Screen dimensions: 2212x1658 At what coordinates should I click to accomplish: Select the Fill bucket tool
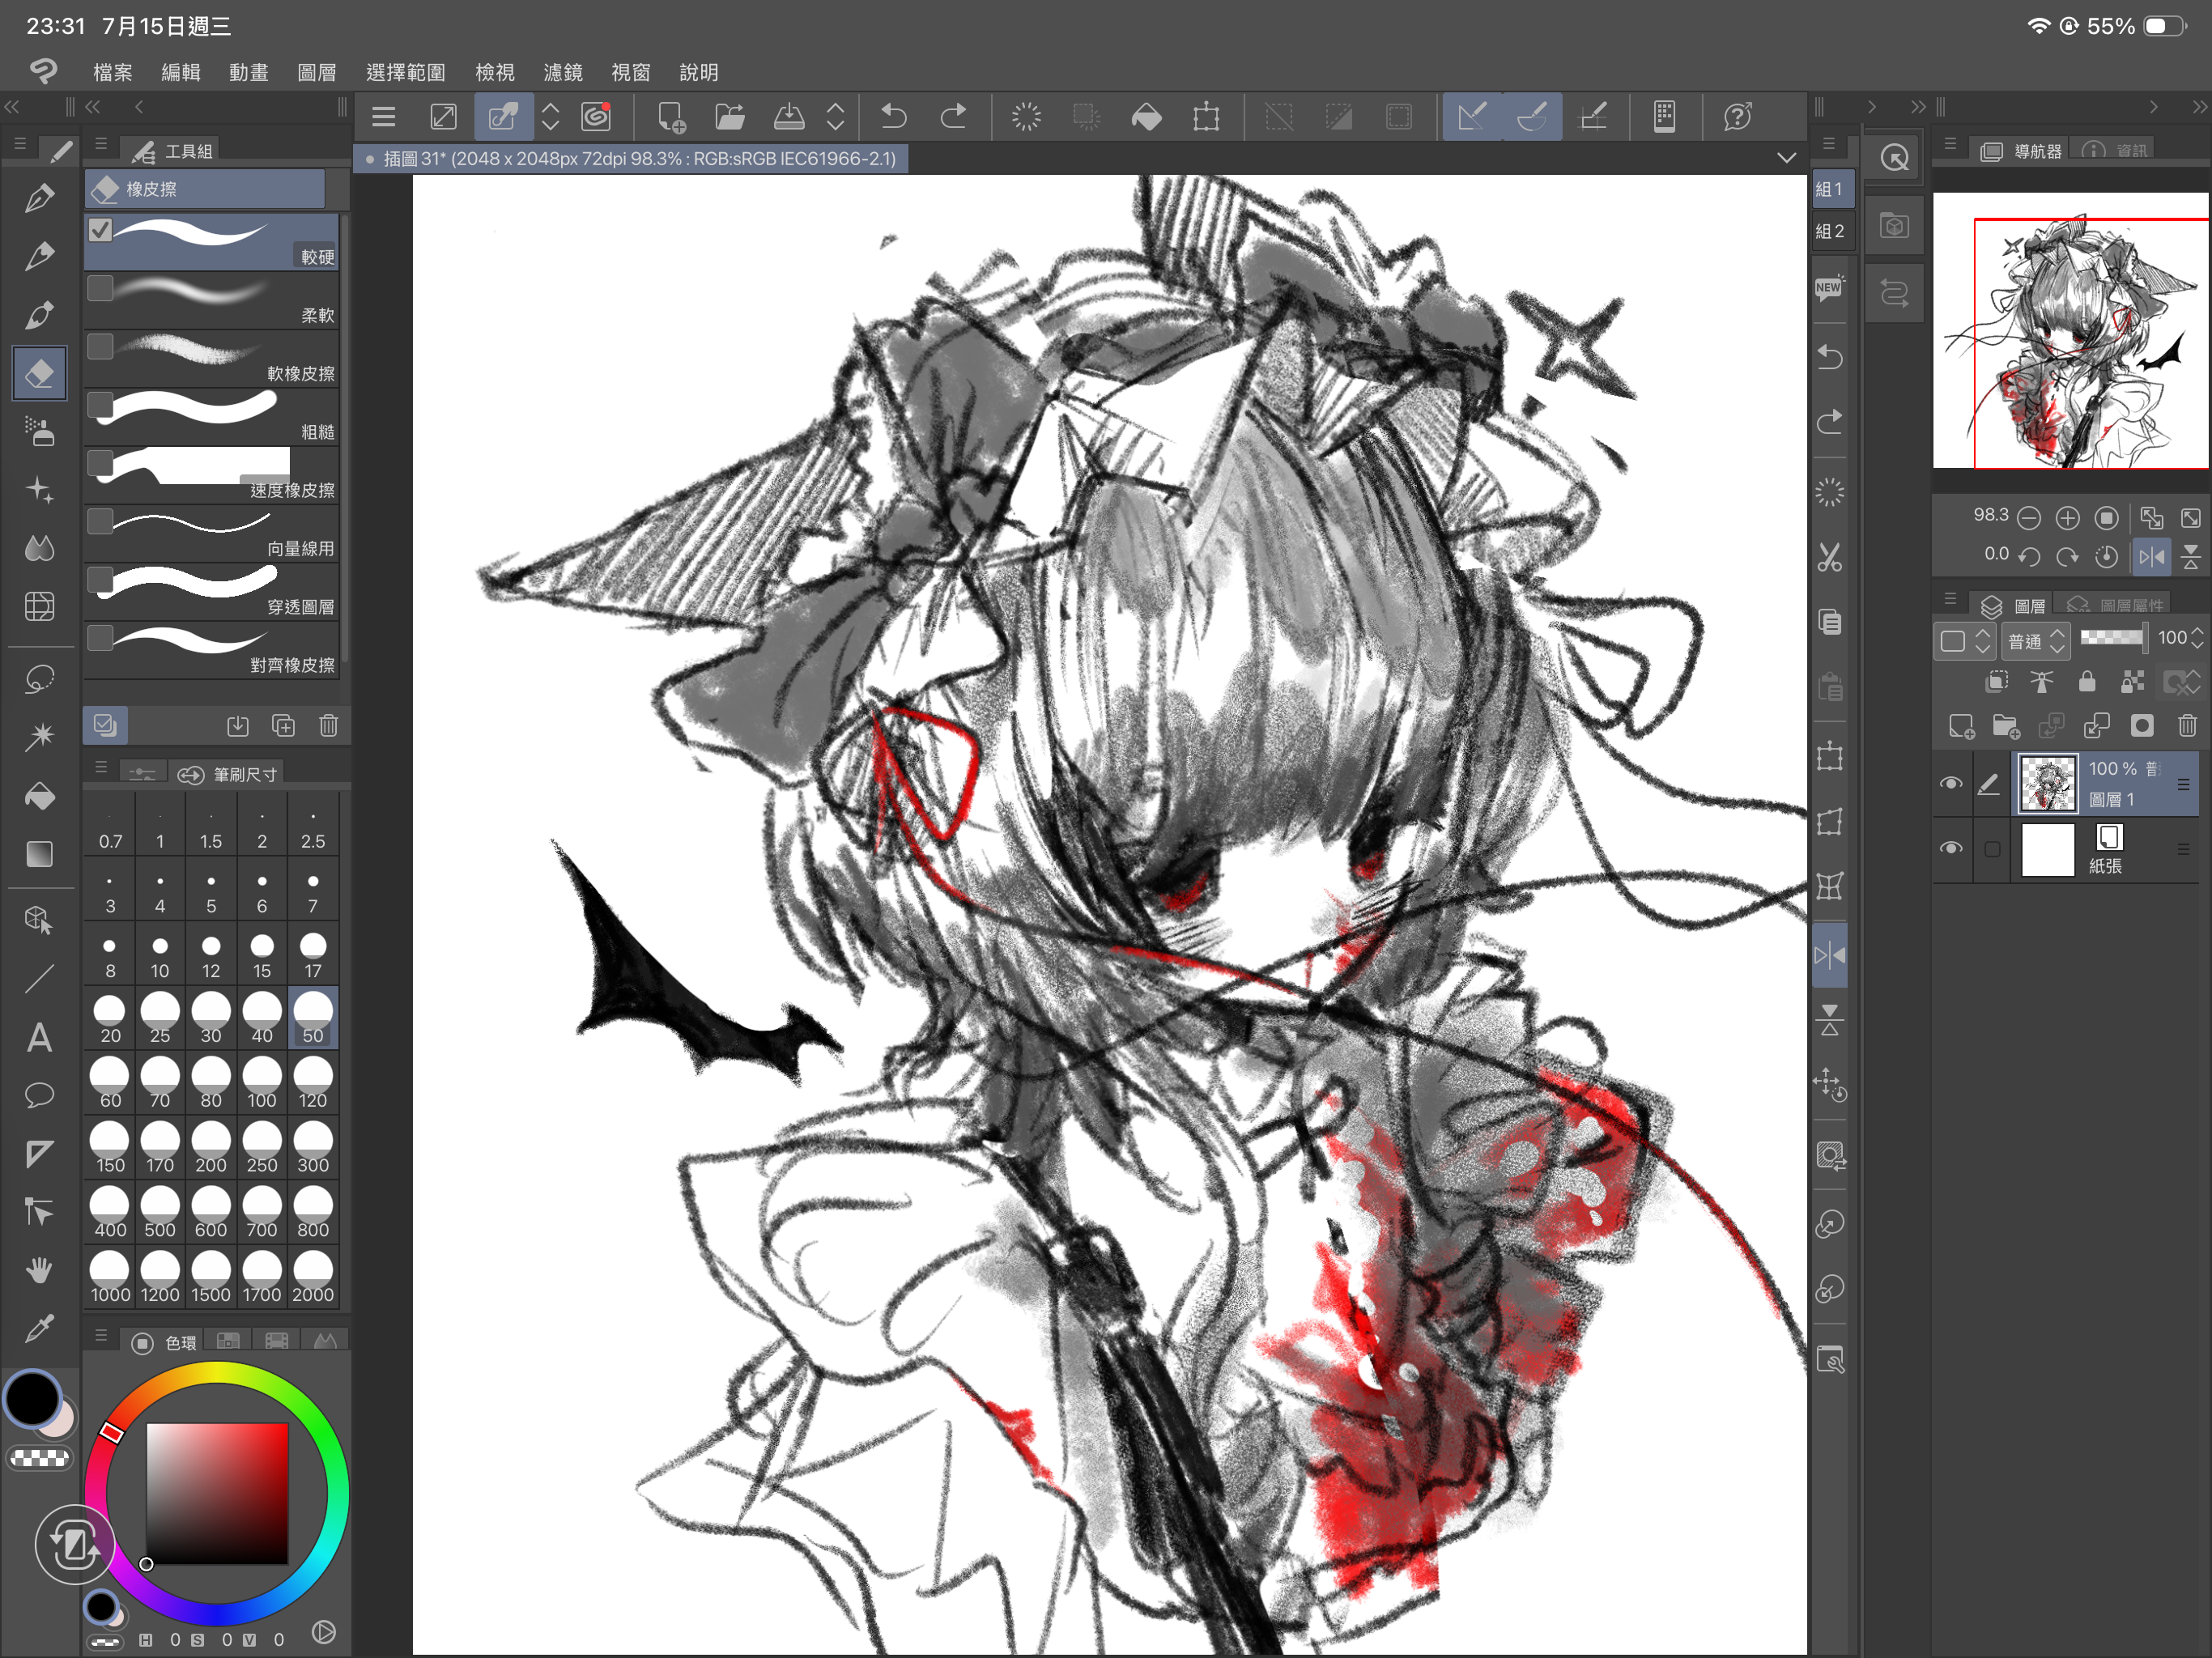(x=39, y=796)
